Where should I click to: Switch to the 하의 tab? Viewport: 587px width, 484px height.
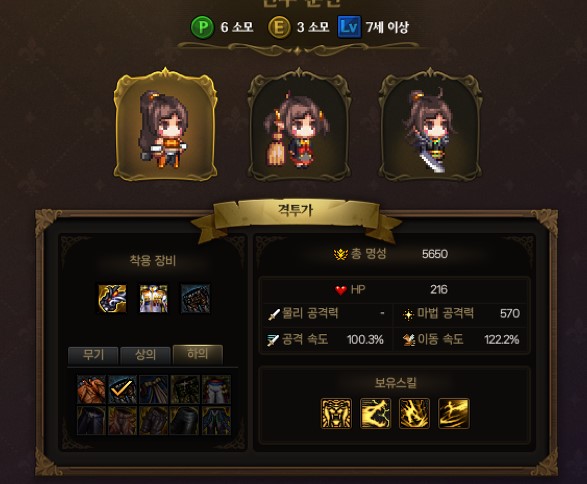198,354
